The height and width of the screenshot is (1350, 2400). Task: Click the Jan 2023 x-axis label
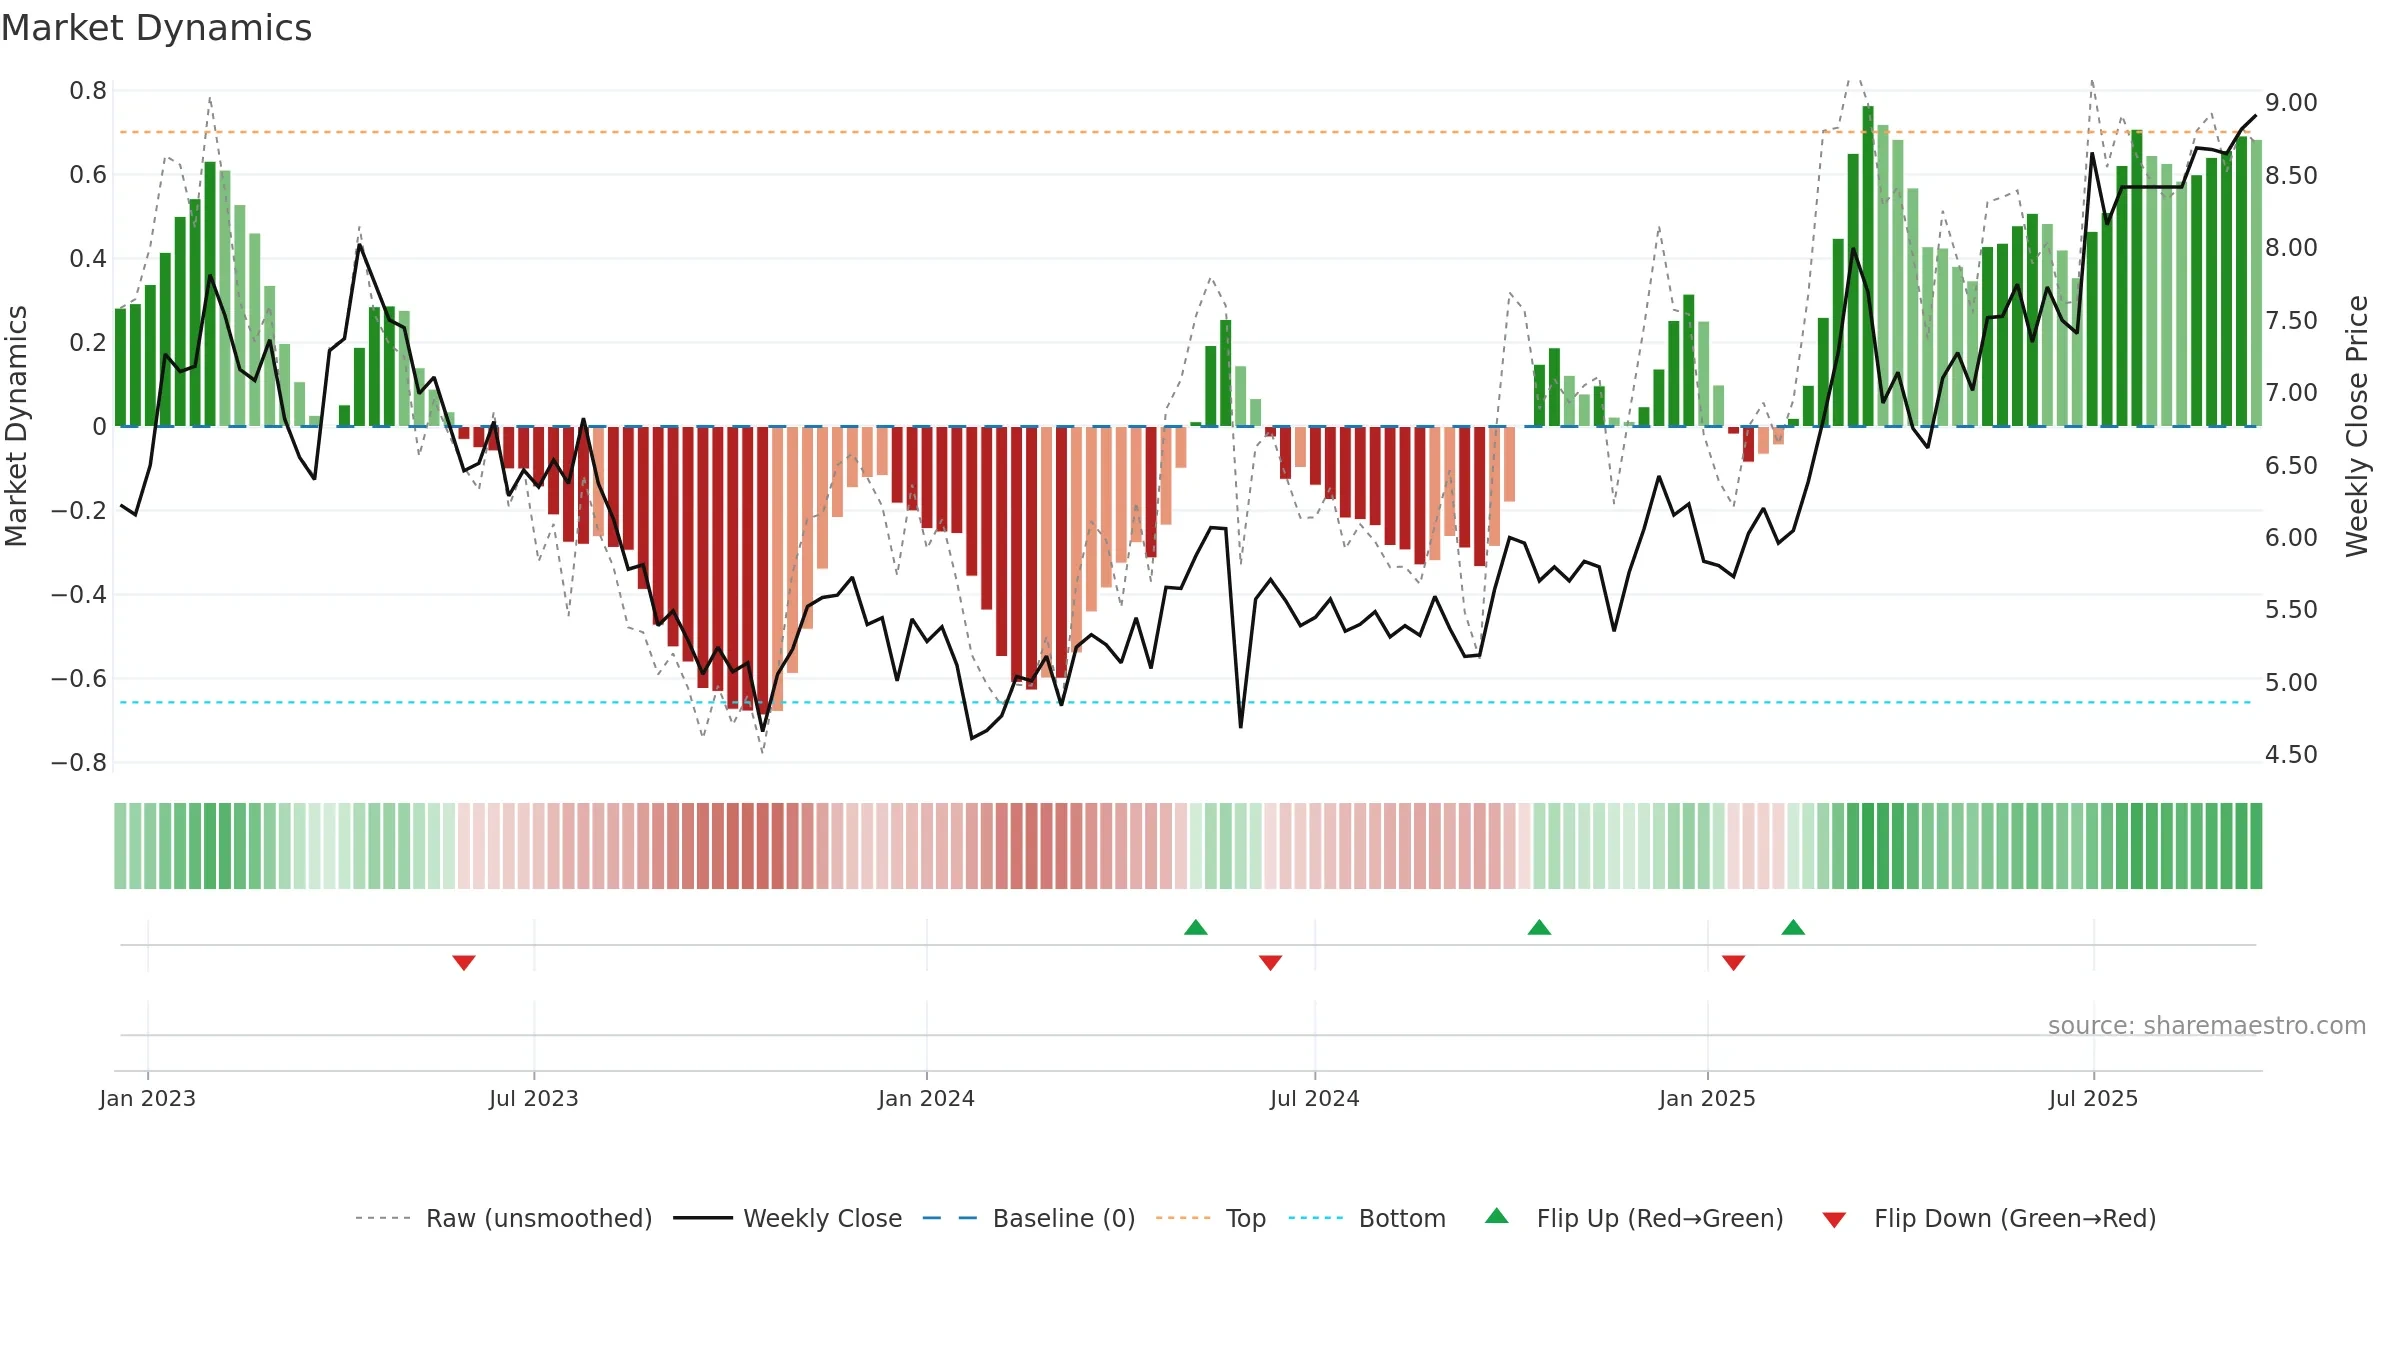point(148,1098)
